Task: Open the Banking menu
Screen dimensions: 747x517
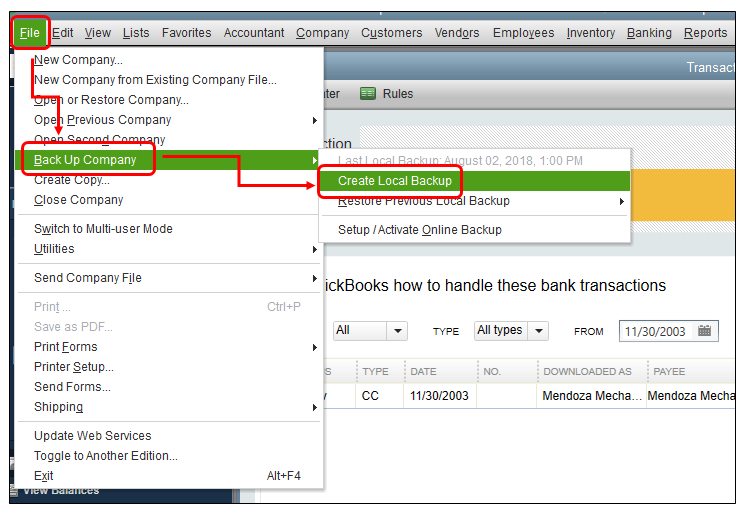Action: point(649,33)
